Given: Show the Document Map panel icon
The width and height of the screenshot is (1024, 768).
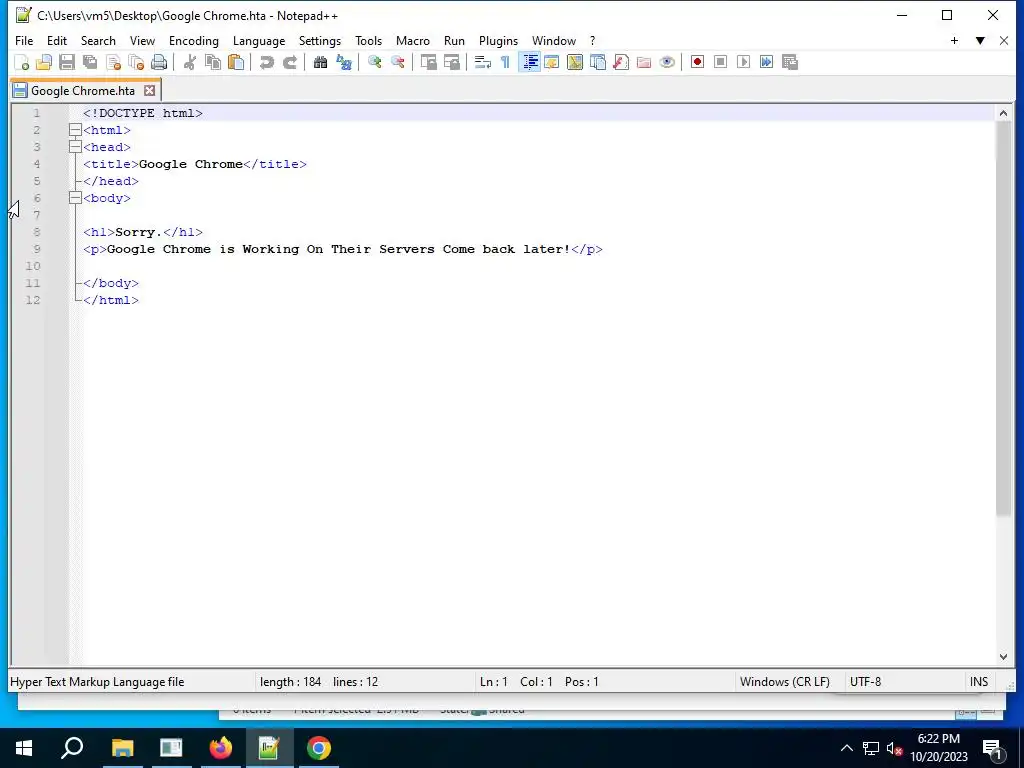Looking at the screenshot, I should pyautogui.click(x=575, y=62).
